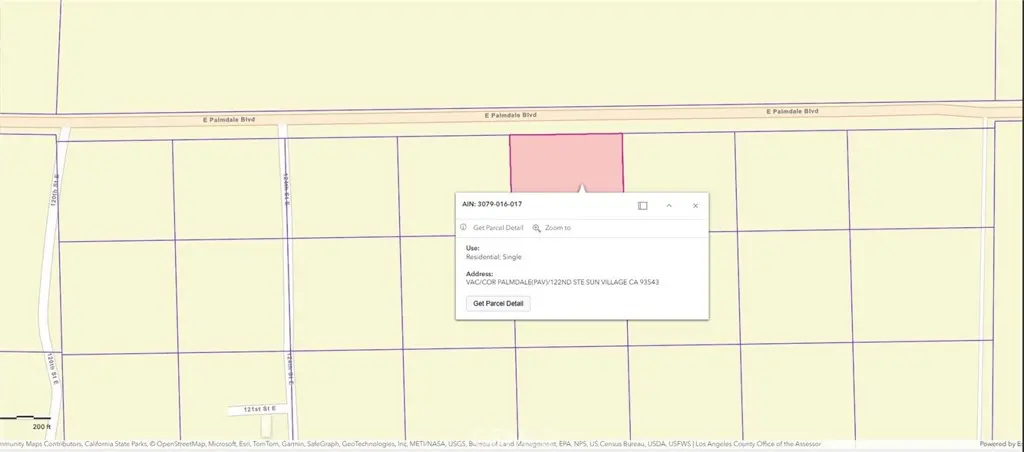Select the highlighted pink parcel
The image size is (1024, 452).
pos(566,162)
